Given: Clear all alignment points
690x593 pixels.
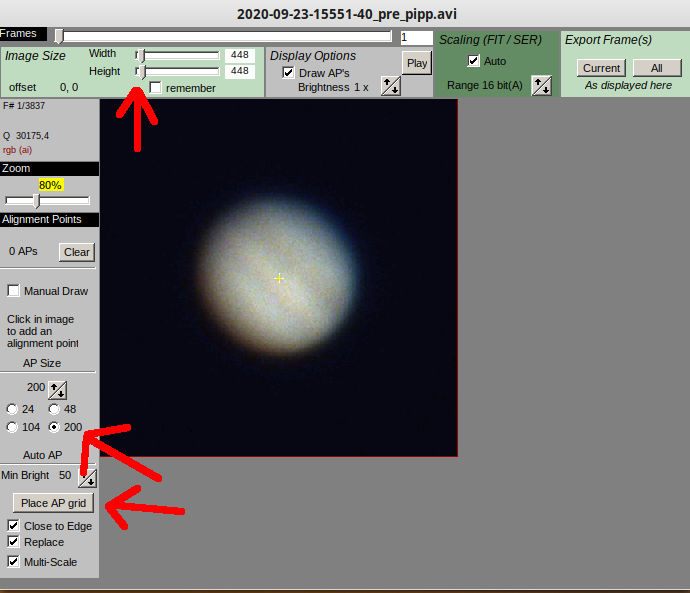Looking at the screenshot, I should pyautogui.click(x=77, y=252).
